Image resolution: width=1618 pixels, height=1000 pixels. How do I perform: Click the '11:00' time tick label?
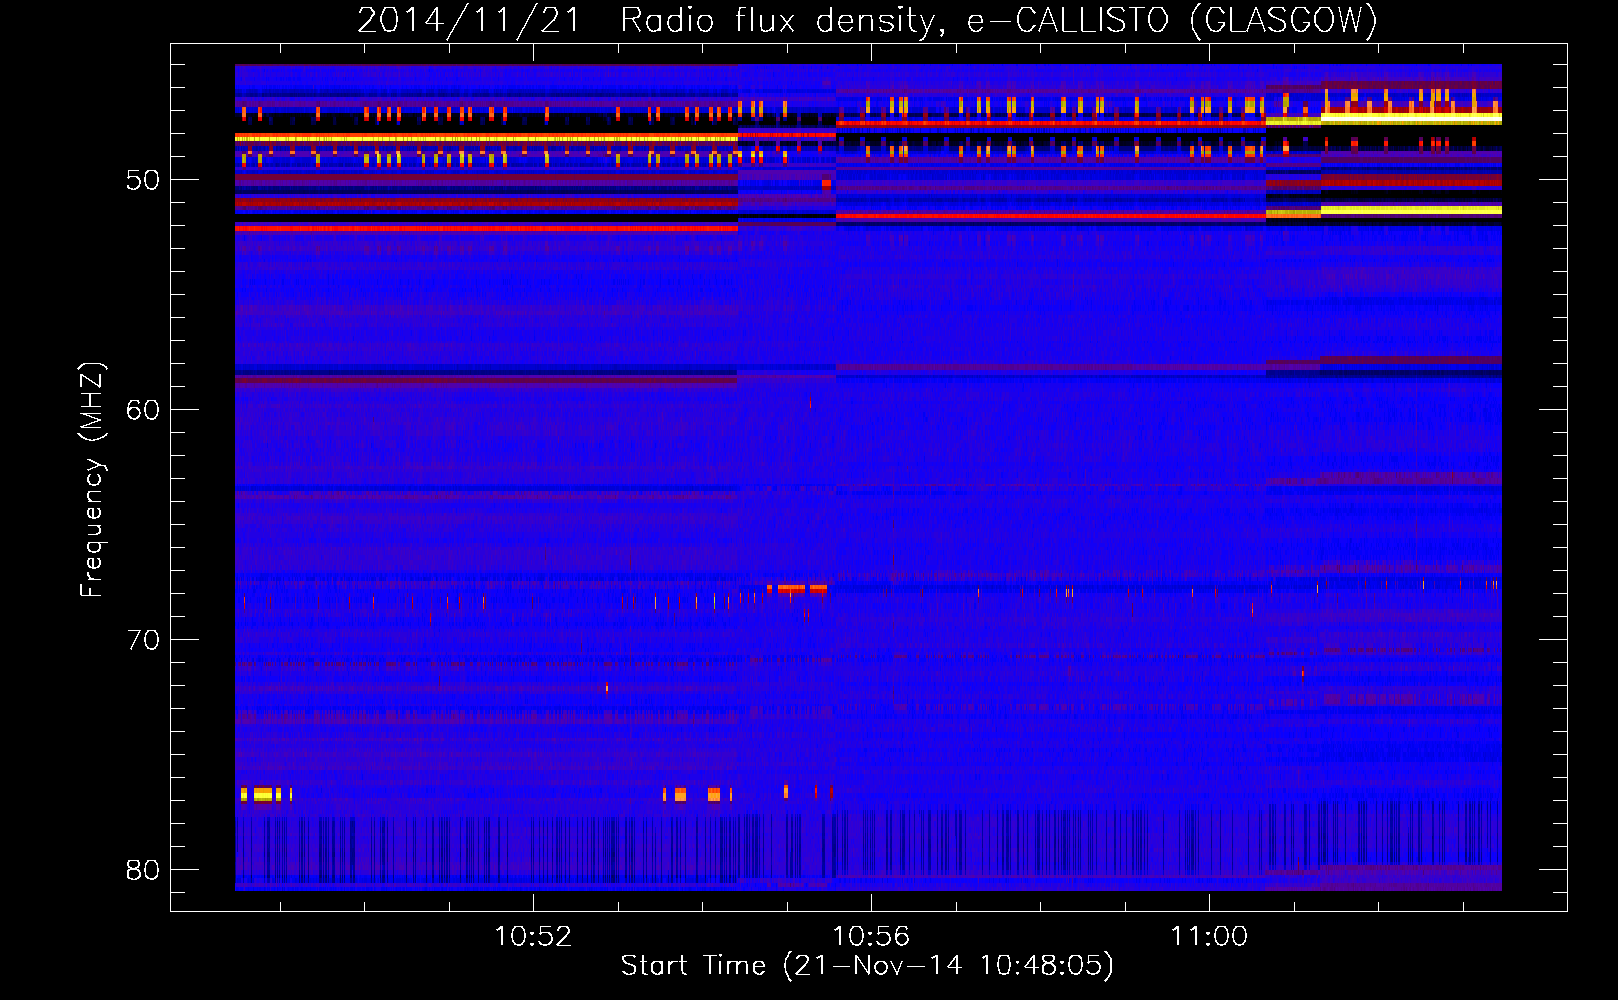coord(1209,937)
